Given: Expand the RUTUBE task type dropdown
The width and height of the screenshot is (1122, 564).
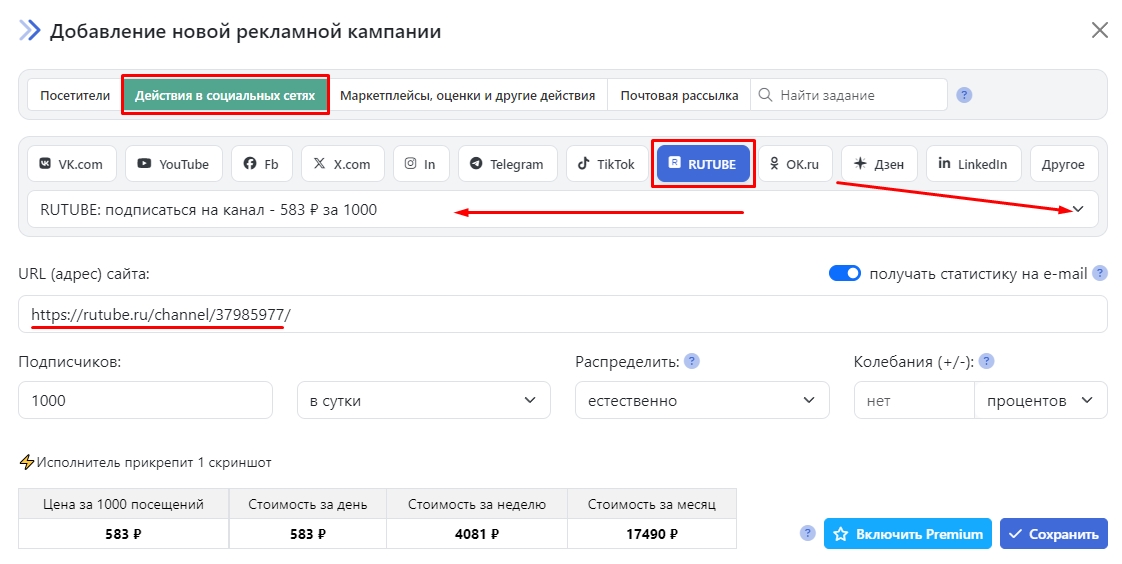Looking at the screenshot, I should pos(1078,210).
